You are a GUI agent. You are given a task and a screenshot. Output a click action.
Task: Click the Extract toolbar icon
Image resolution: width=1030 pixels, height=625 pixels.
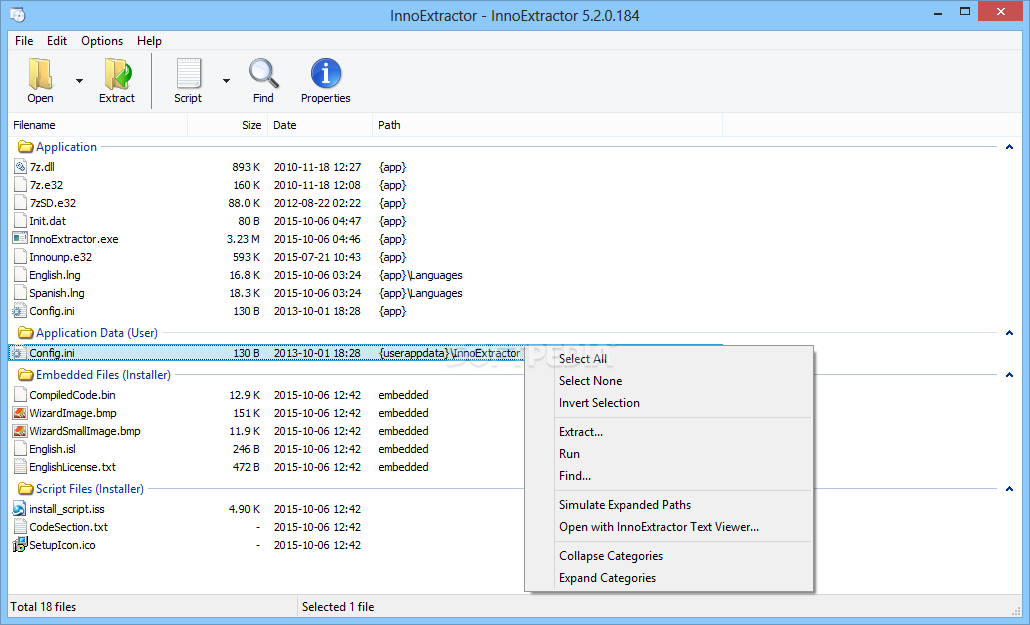coord(117,74)
